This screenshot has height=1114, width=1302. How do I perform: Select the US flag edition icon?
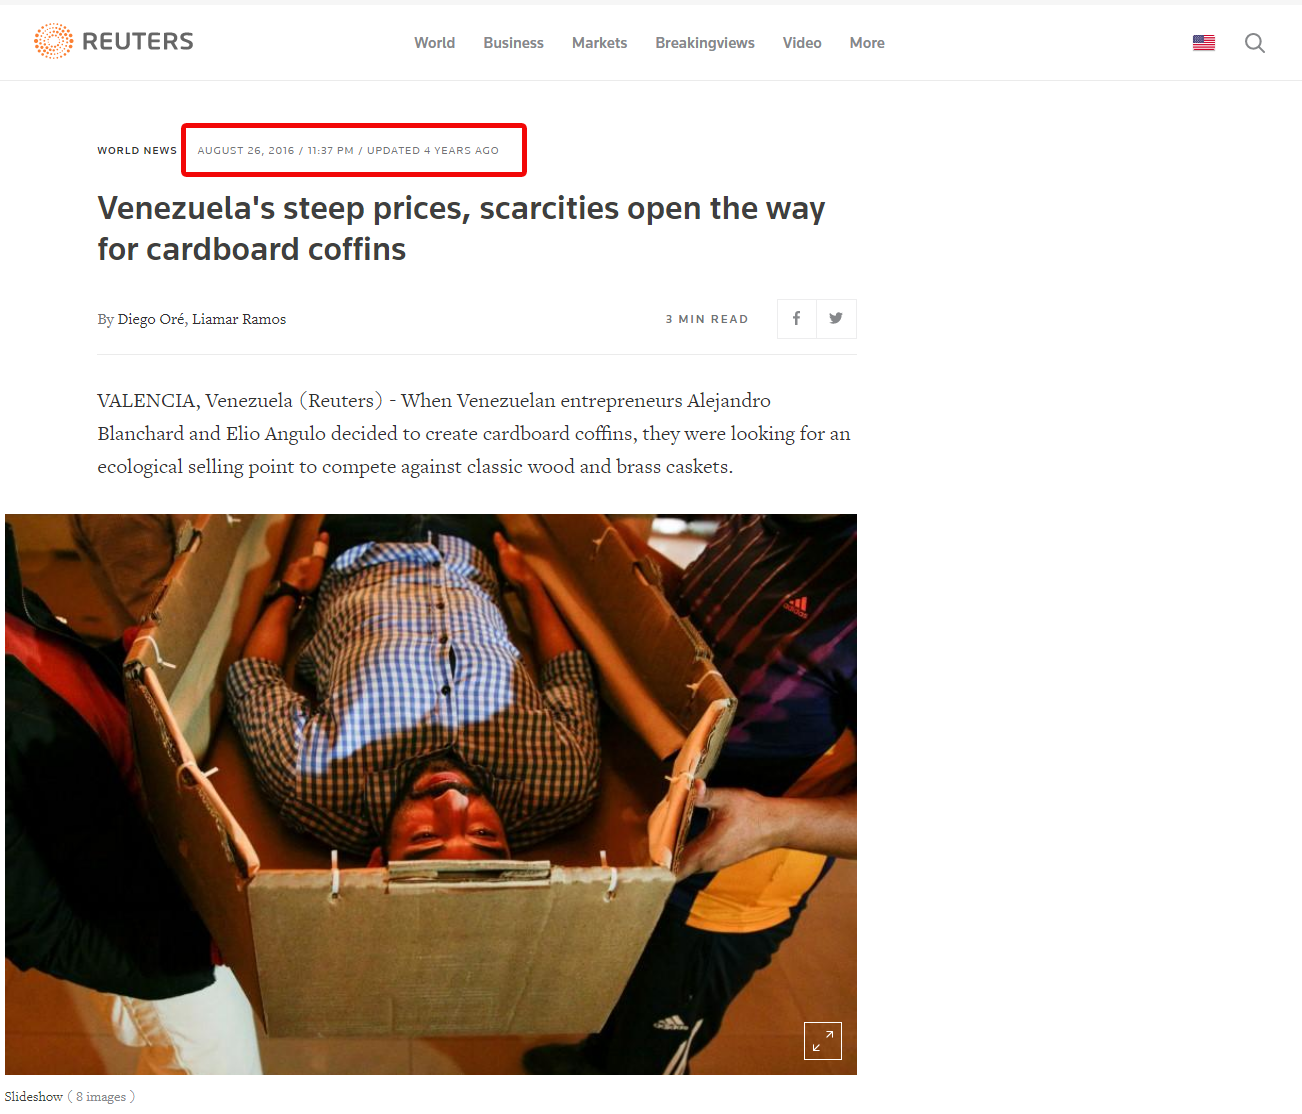(x=1204, y=43)
